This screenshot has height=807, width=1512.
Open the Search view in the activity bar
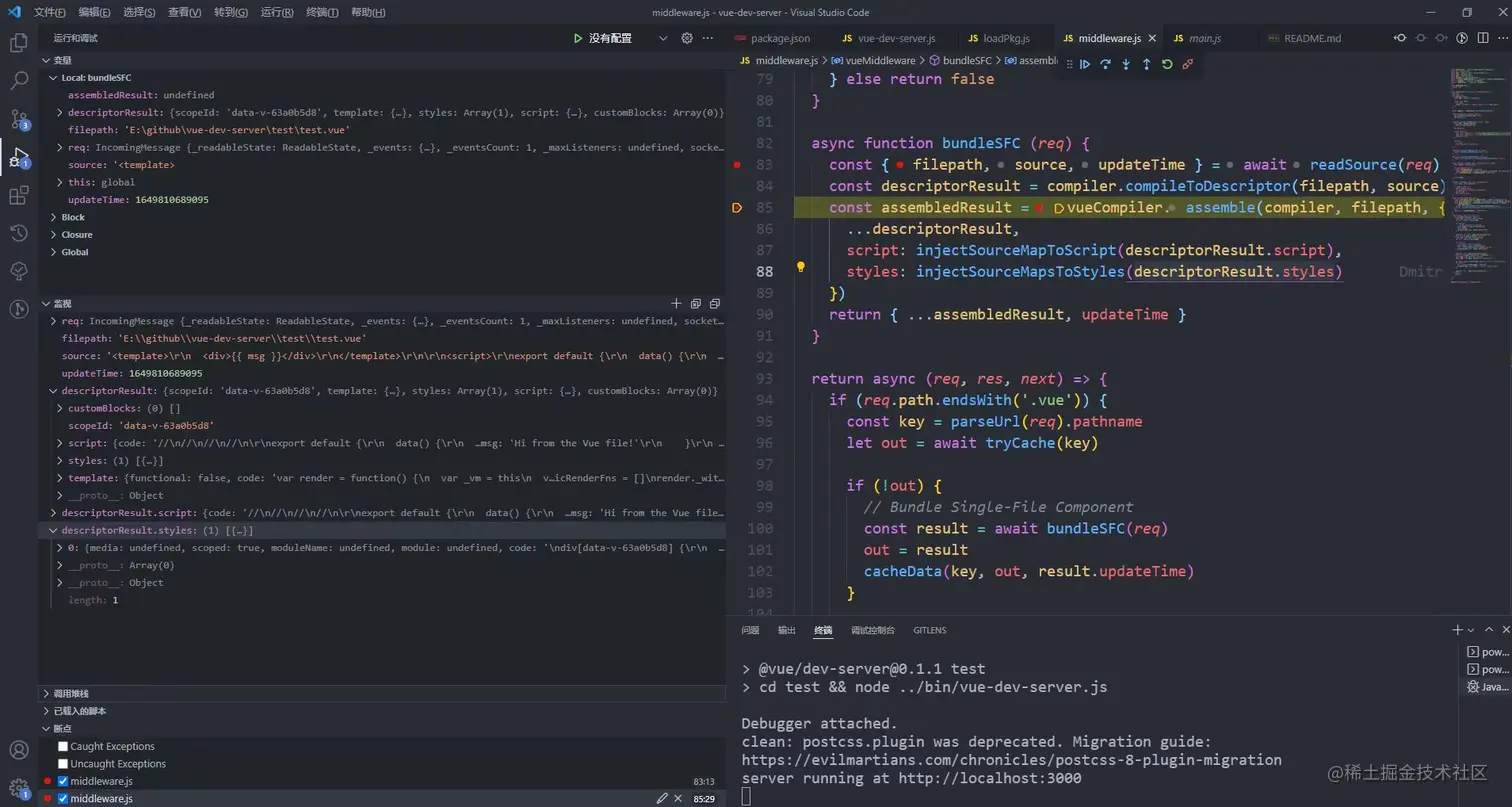click(x=18, y=81)
